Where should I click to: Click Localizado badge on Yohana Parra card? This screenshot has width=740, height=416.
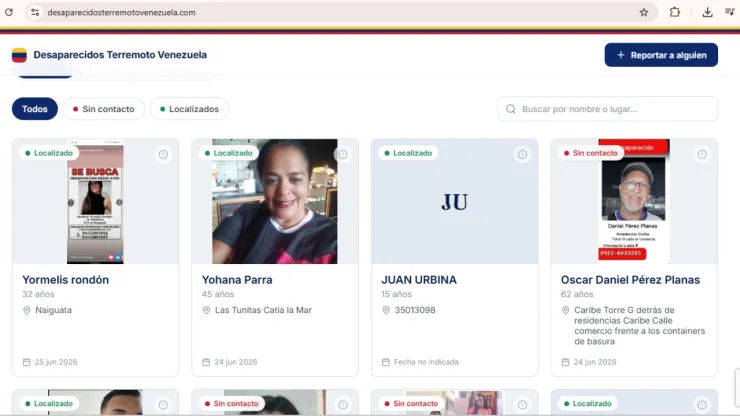(x=228, y=153)
